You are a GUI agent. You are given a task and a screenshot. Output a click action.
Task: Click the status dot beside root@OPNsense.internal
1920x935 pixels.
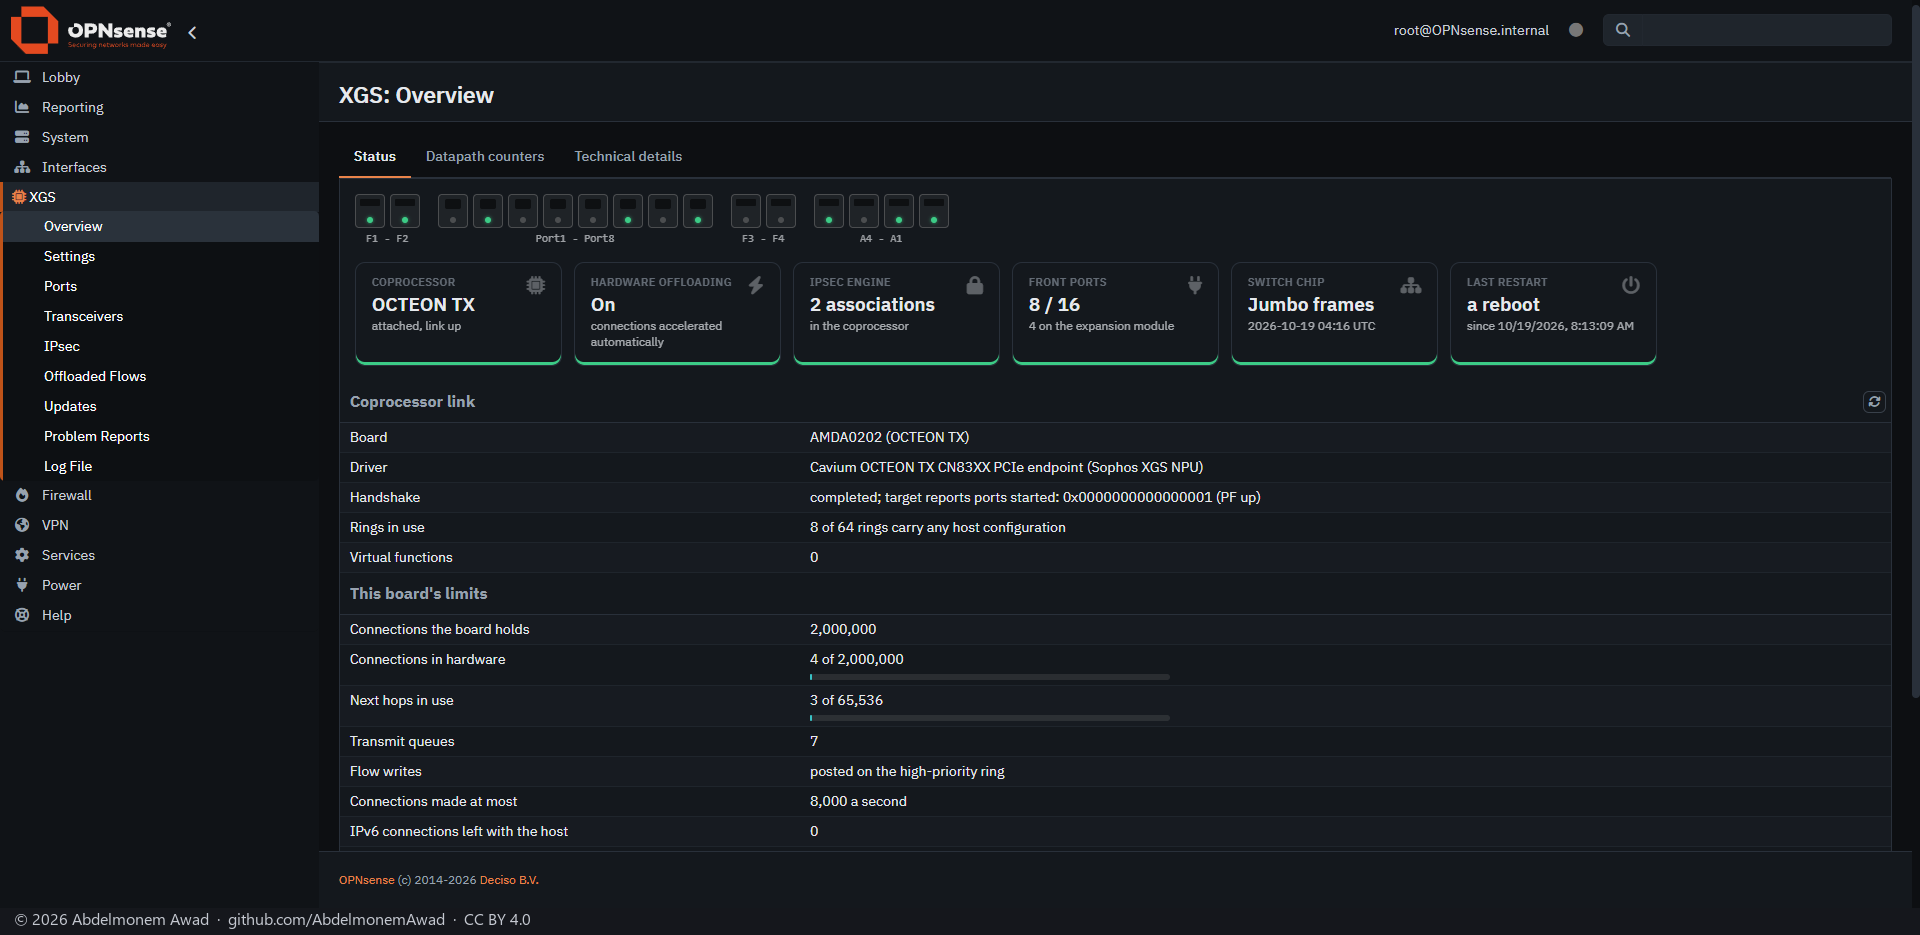1576,30
